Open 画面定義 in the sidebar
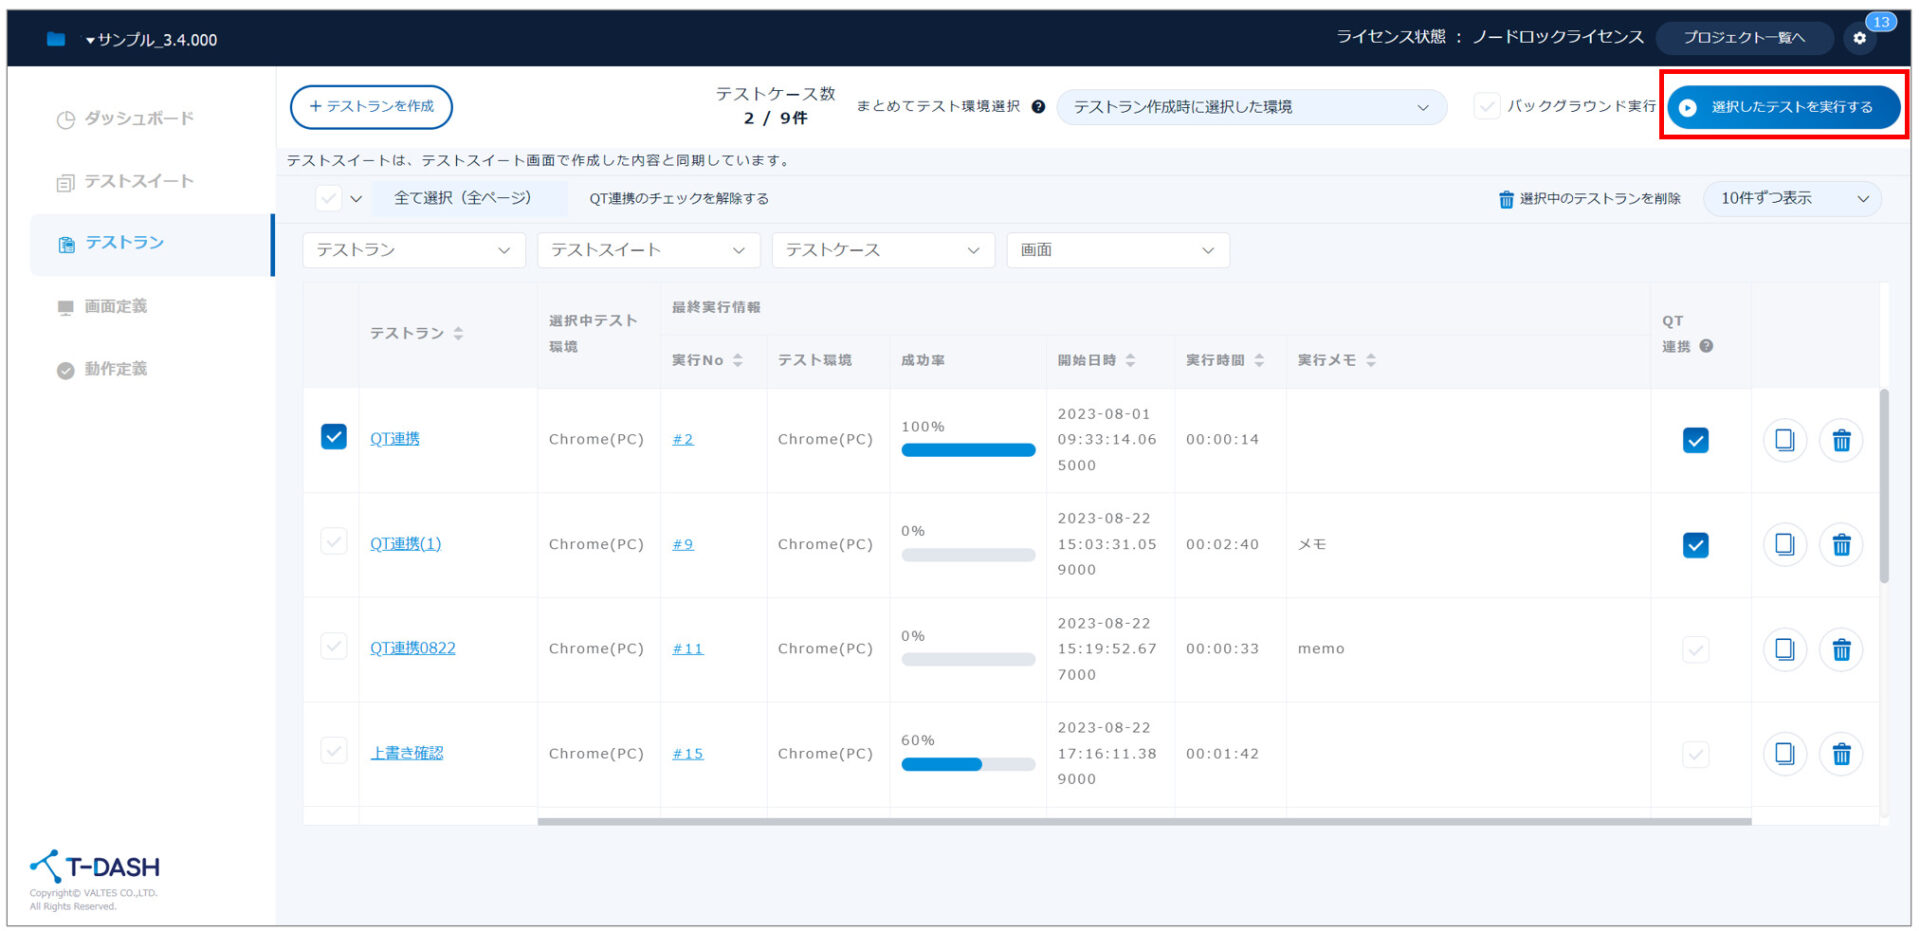Viewport: 1920px width, 931px height. click(x=115, y=306)
